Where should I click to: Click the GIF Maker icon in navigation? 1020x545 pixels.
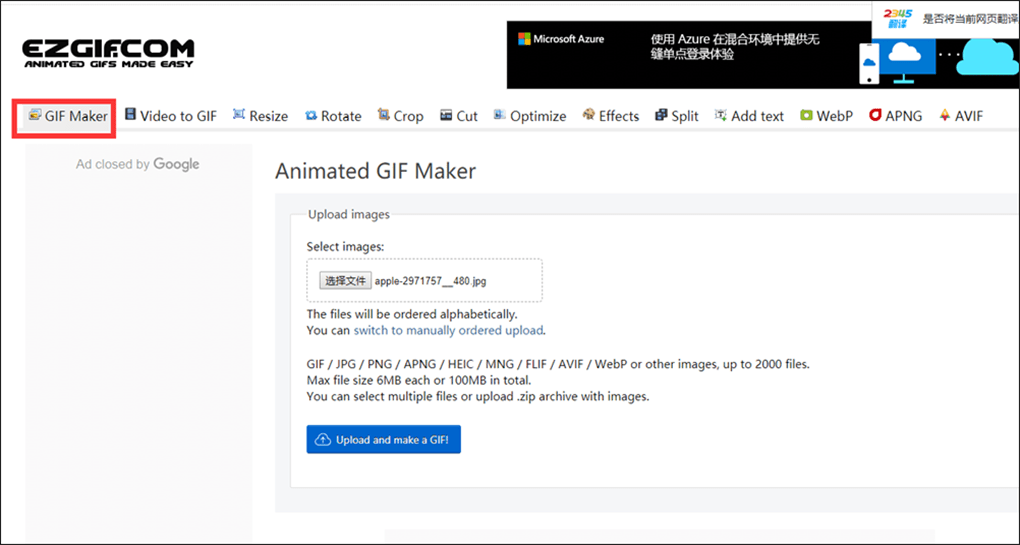pos(34,115)
